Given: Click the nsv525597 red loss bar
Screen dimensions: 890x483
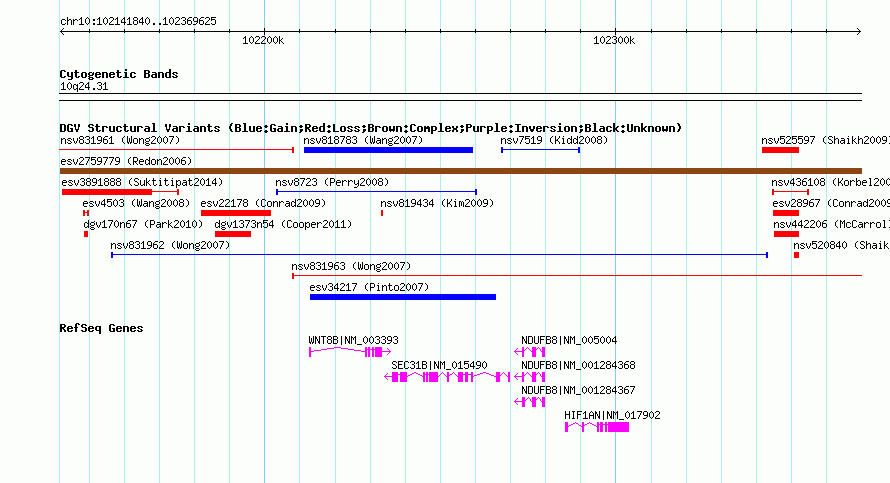Looking at the screenshot, I should tap(780, 150).
